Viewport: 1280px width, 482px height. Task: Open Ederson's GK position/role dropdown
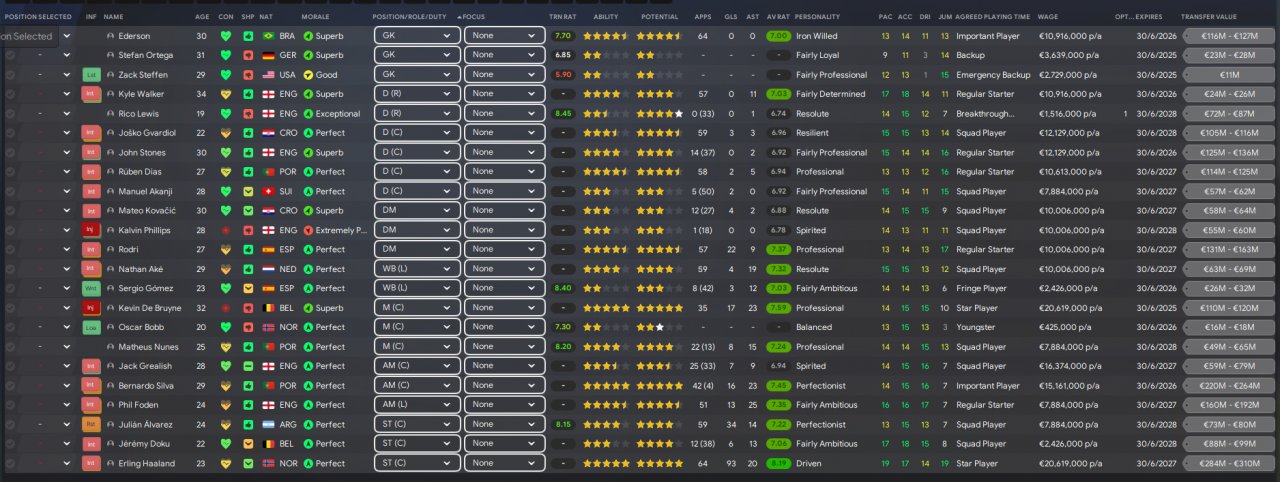coord(417,36)
